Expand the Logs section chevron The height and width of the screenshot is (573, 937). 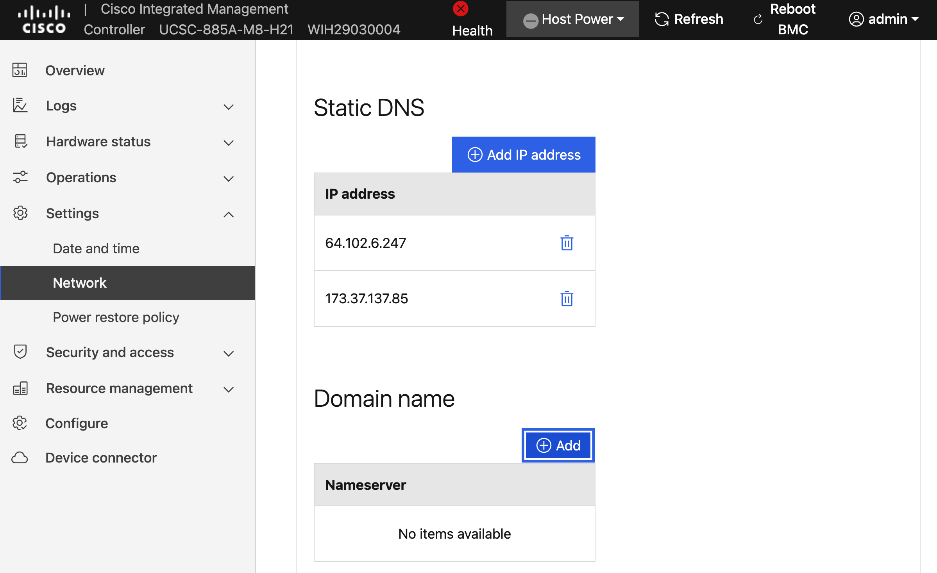228,107
